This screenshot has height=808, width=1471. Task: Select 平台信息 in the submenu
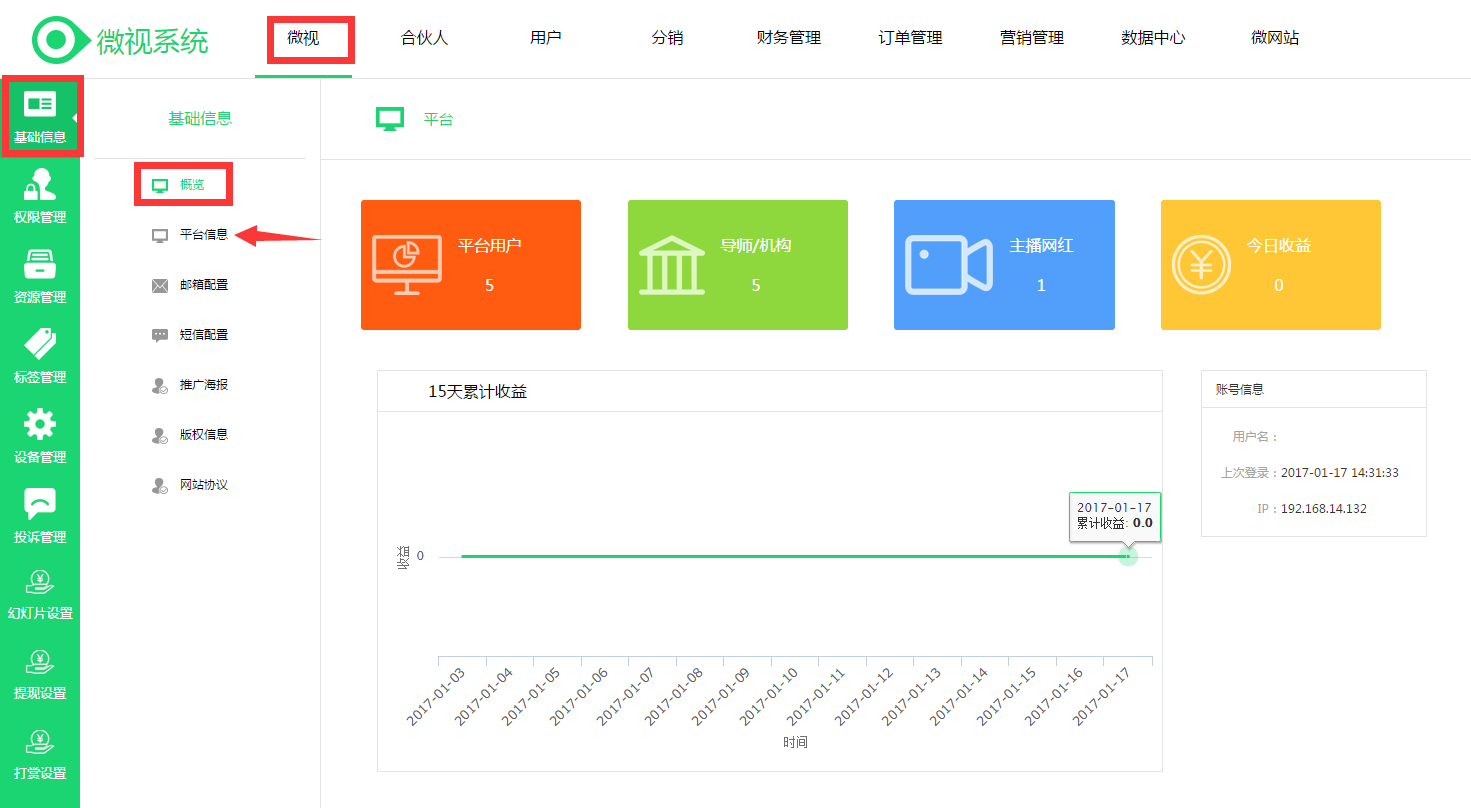click(204, 235)
